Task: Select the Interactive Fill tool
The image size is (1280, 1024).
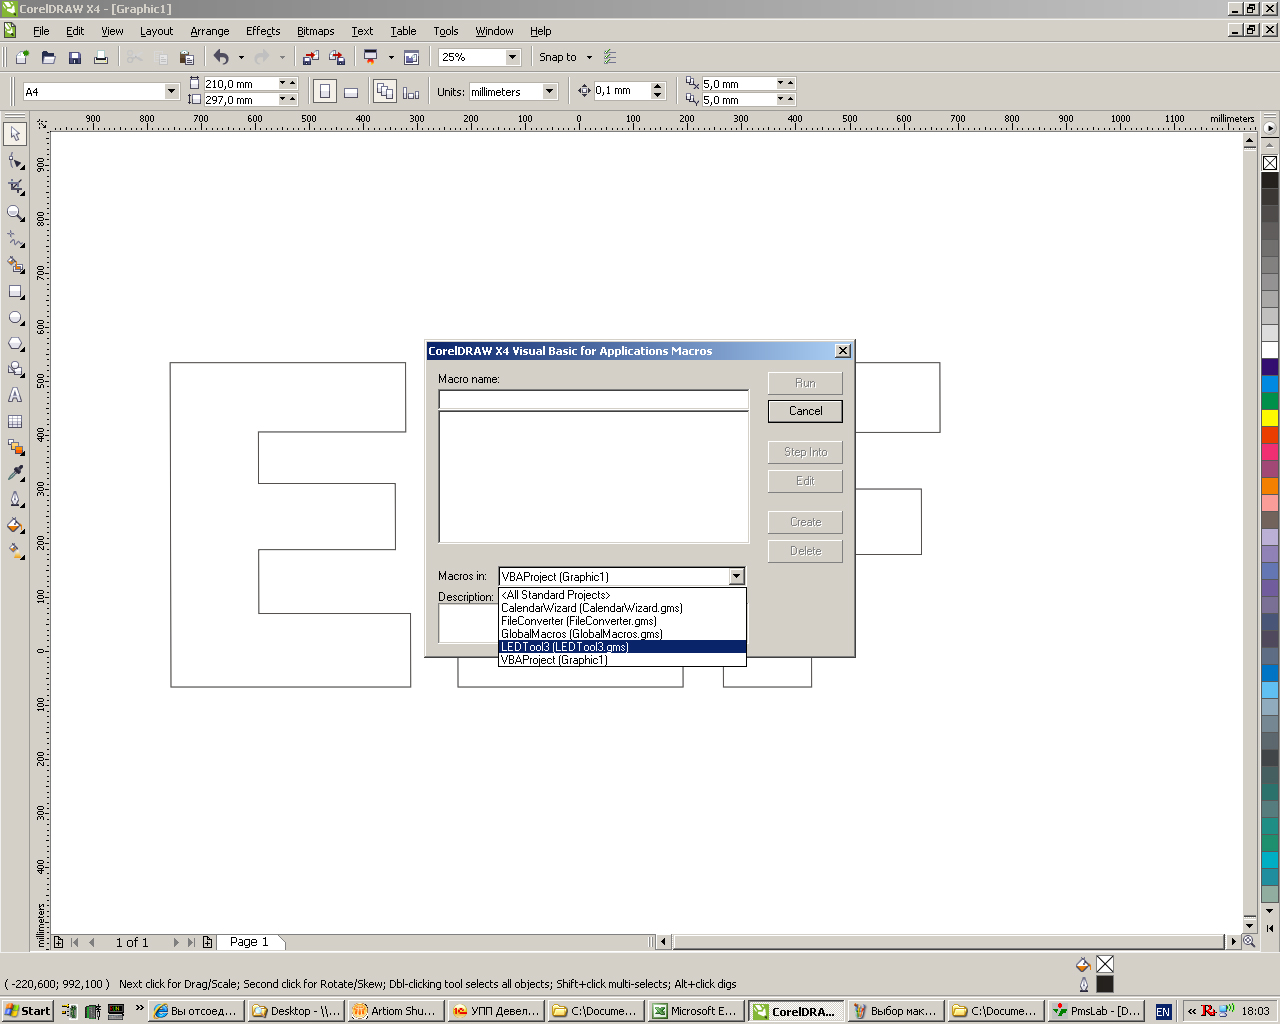Action: (15, 551)
